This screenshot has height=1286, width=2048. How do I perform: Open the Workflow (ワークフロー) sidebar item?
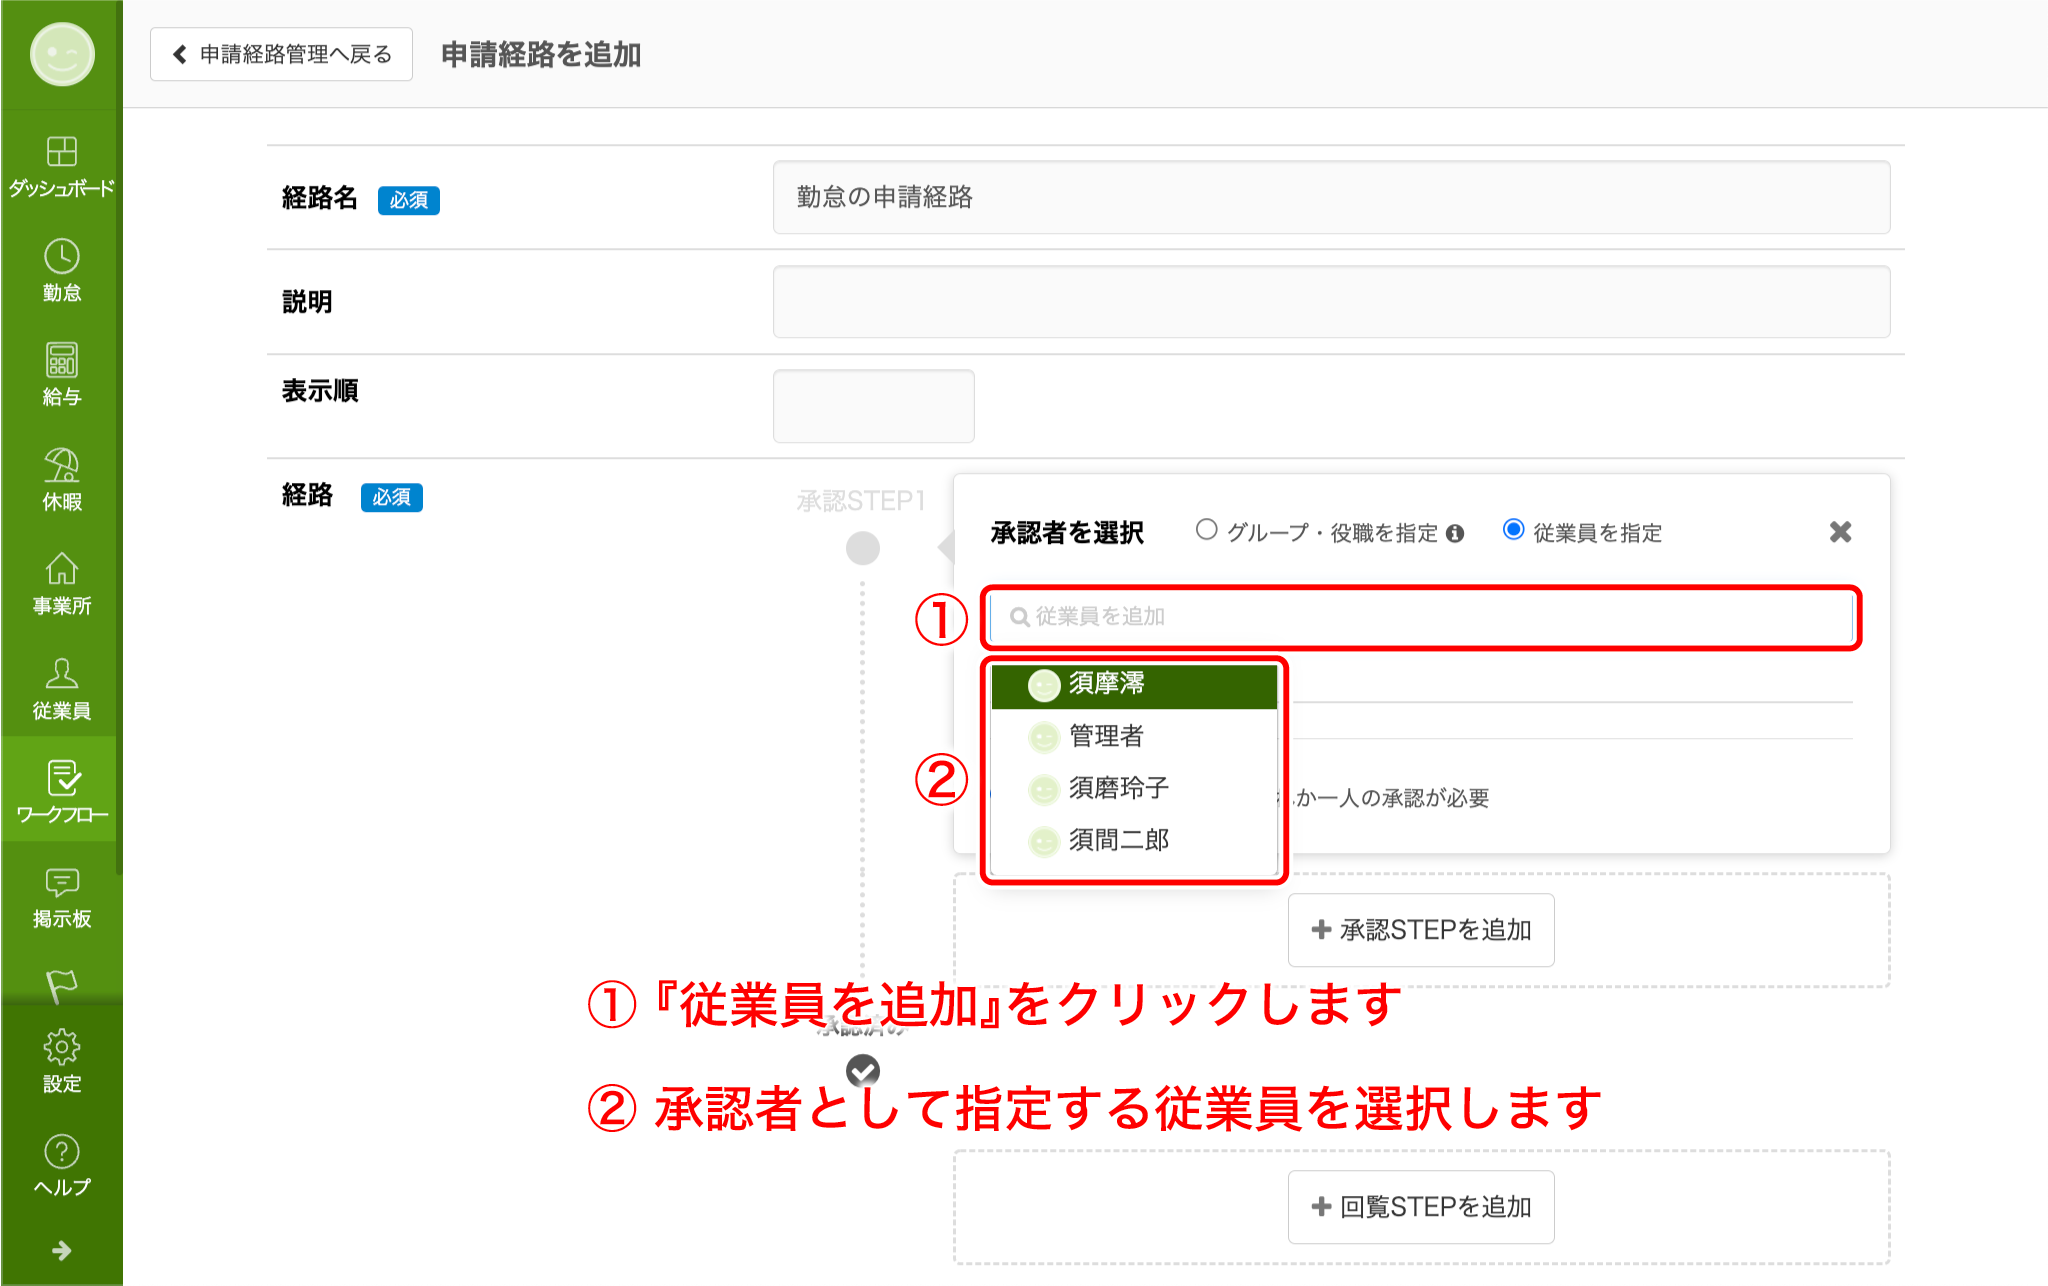pos(62,791)
